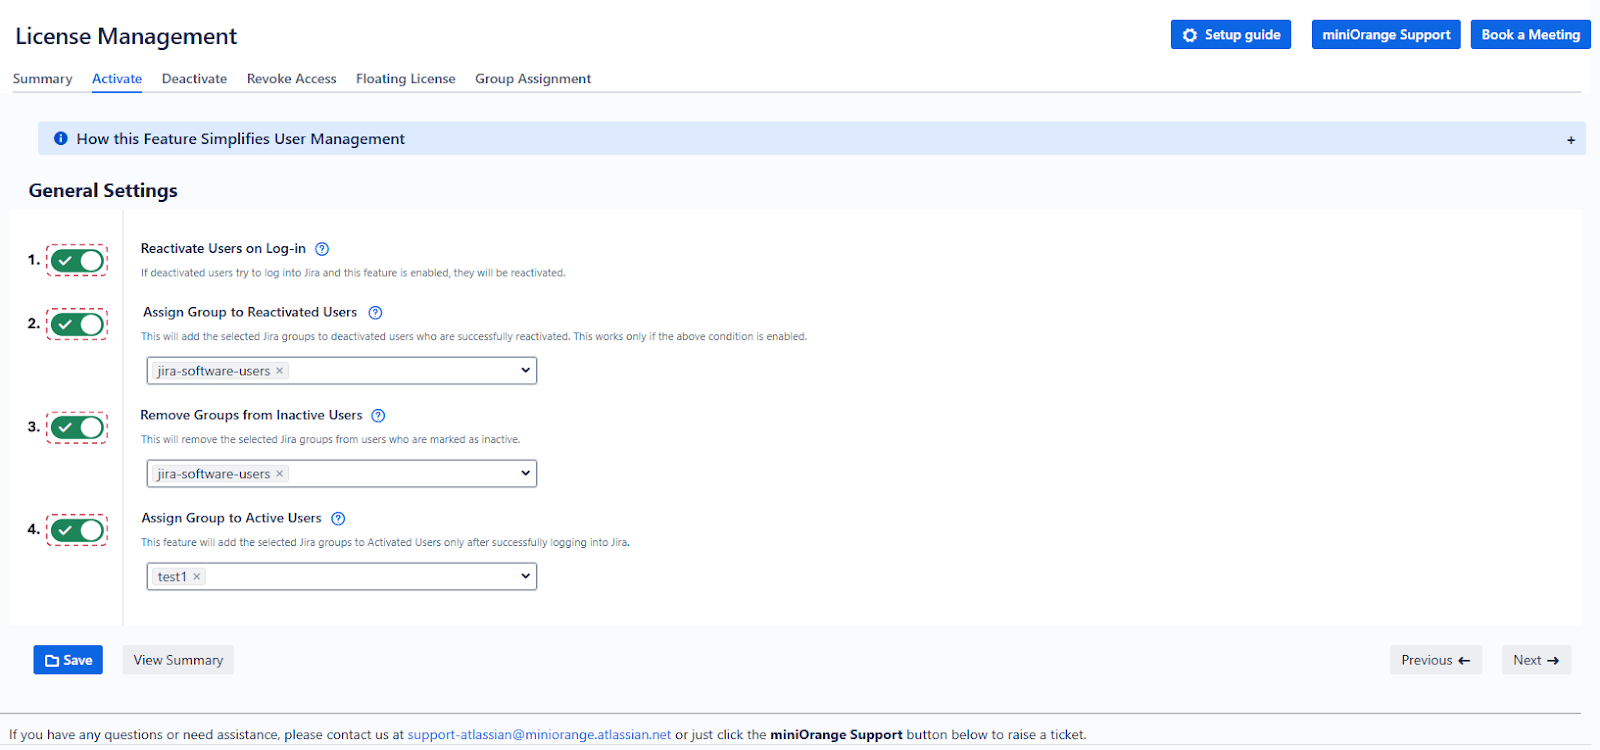The width and height of the screenshot is (1600, 750).
Task: Save the general settings
Action: click(68, 660)
